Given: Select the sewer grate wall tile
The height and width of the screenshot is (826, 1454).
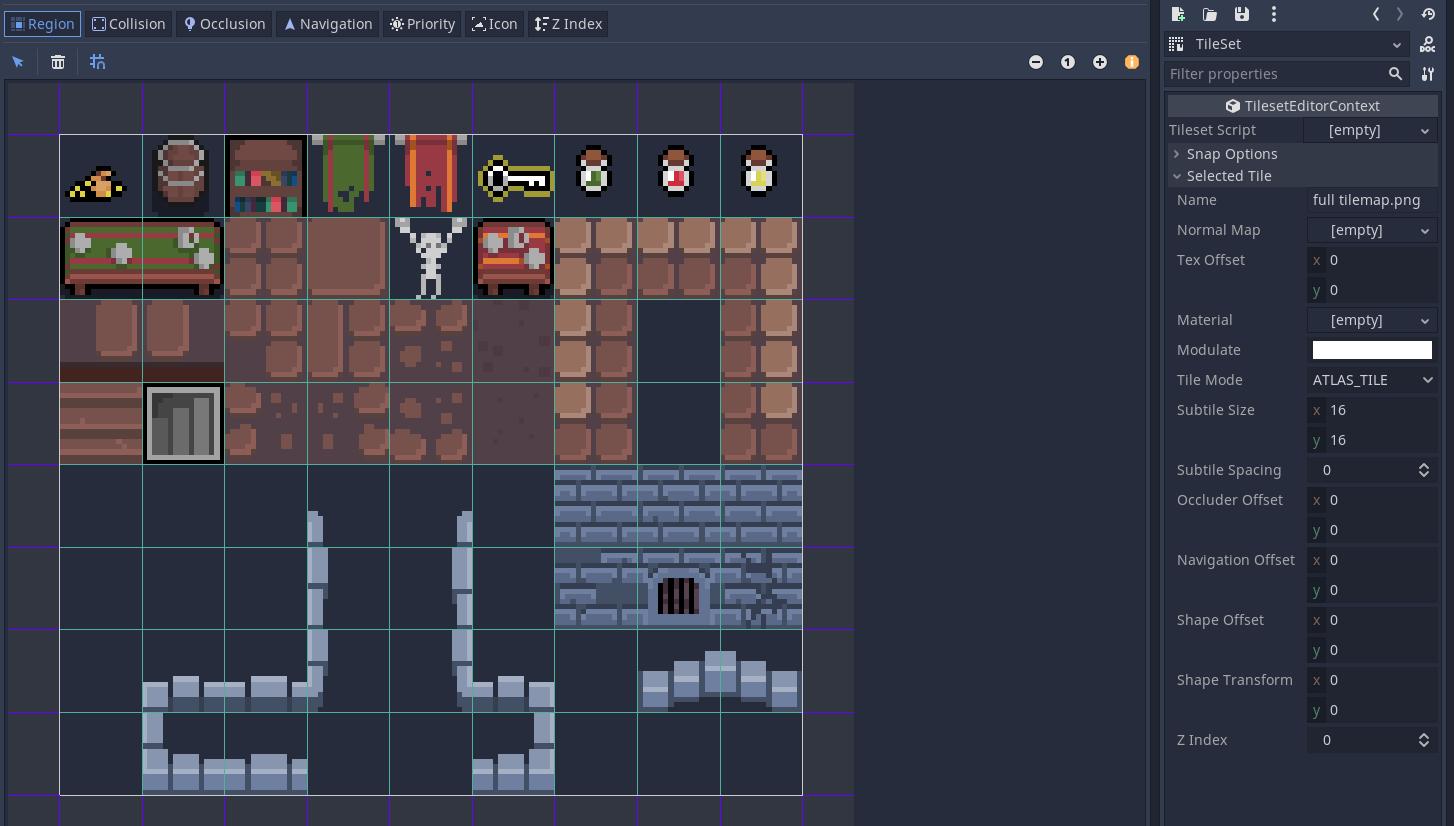Looking at the screenshot, I should click(678, 589).
